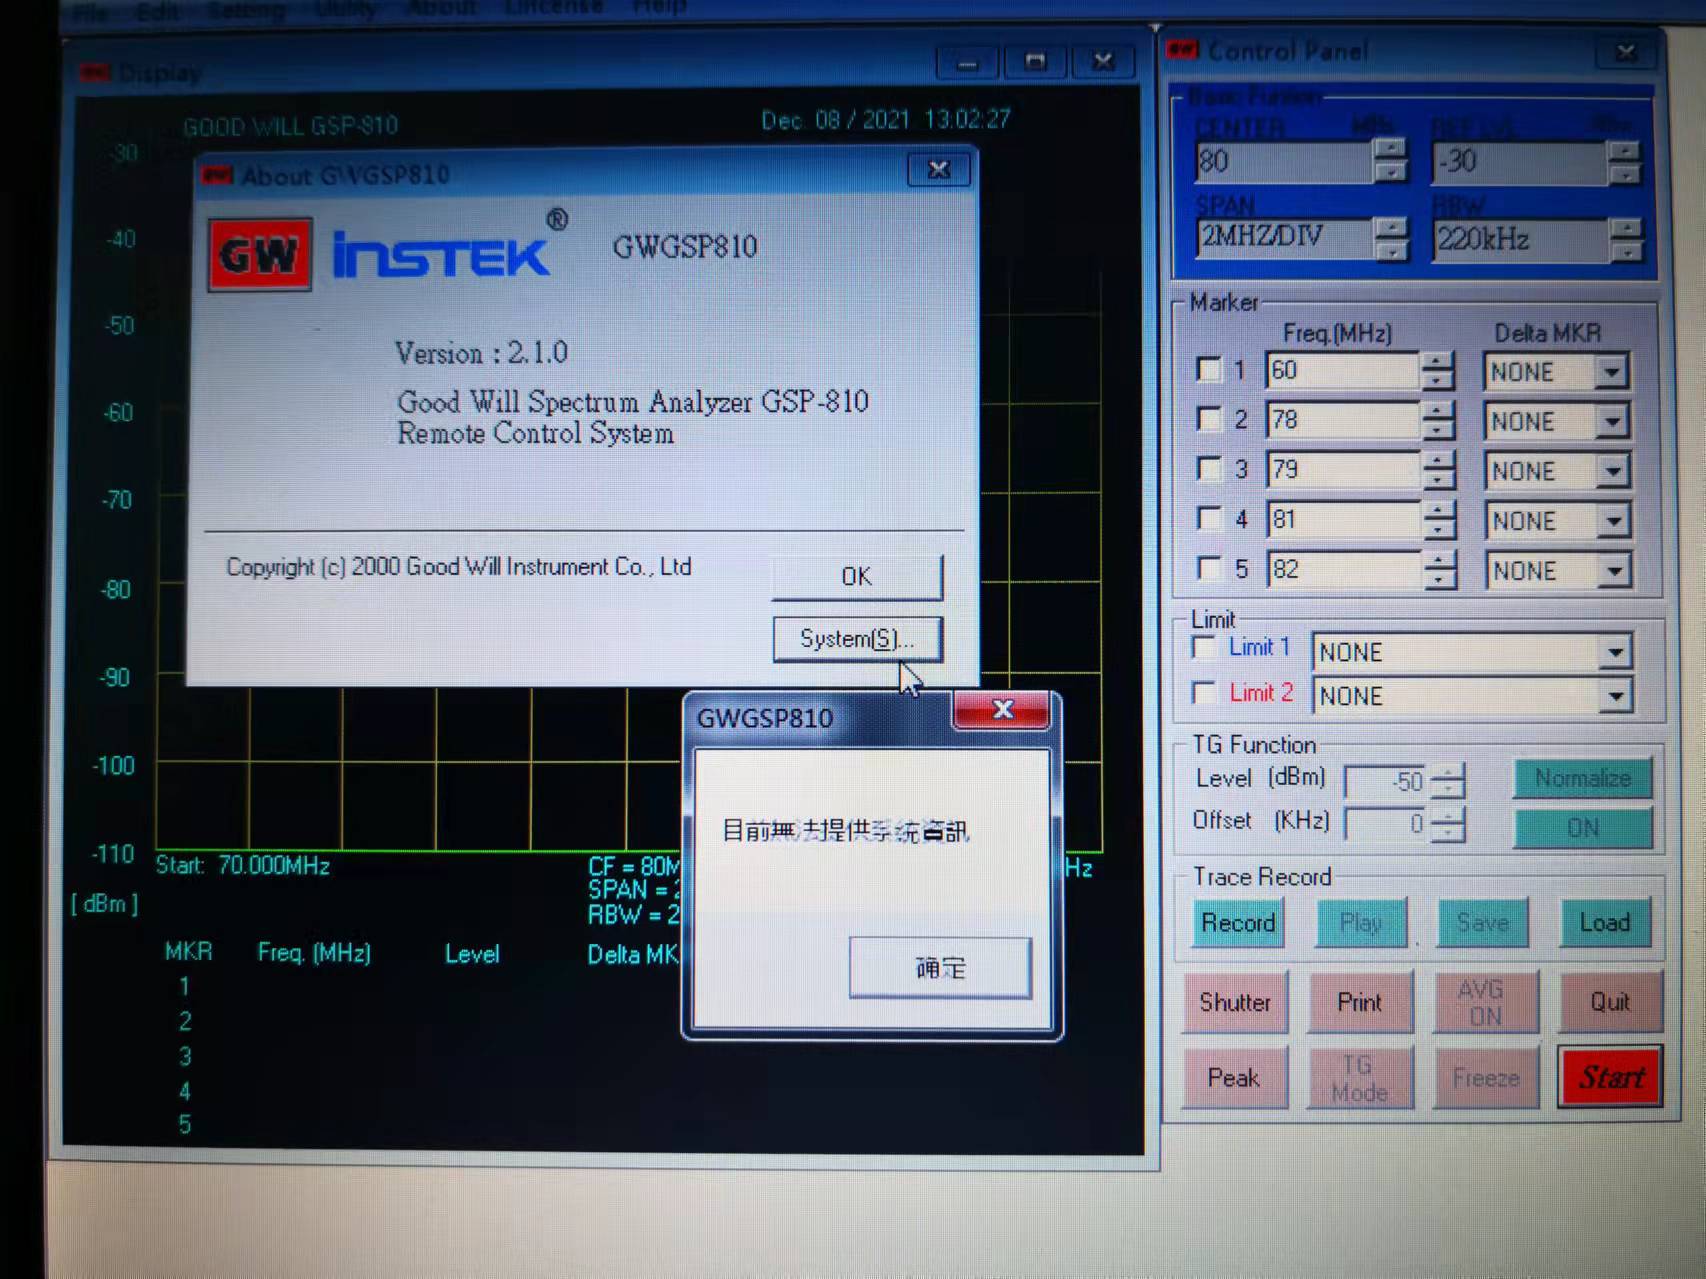Screen dimensions: 1706x1279
Task: Click the TG Level (dBm) field showing -50
Action: click(1386, 781)
